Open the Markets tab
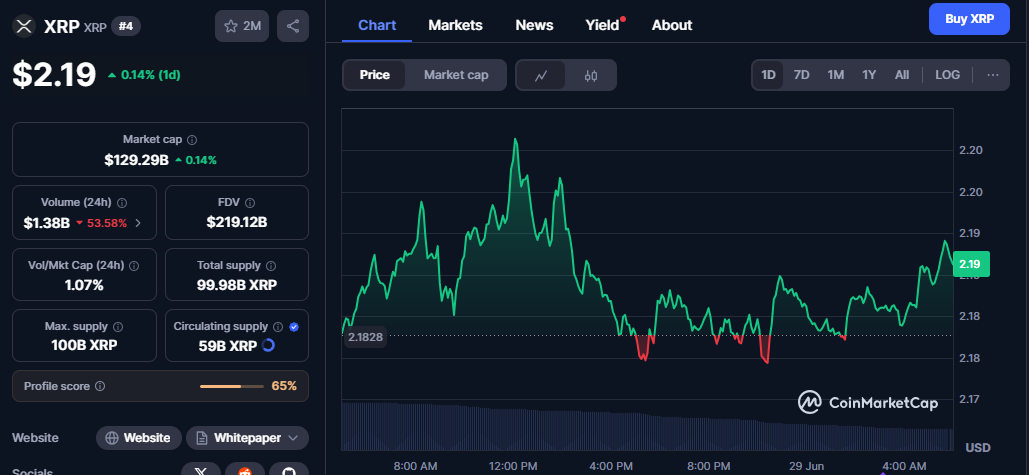 click(x=455, y=25)
